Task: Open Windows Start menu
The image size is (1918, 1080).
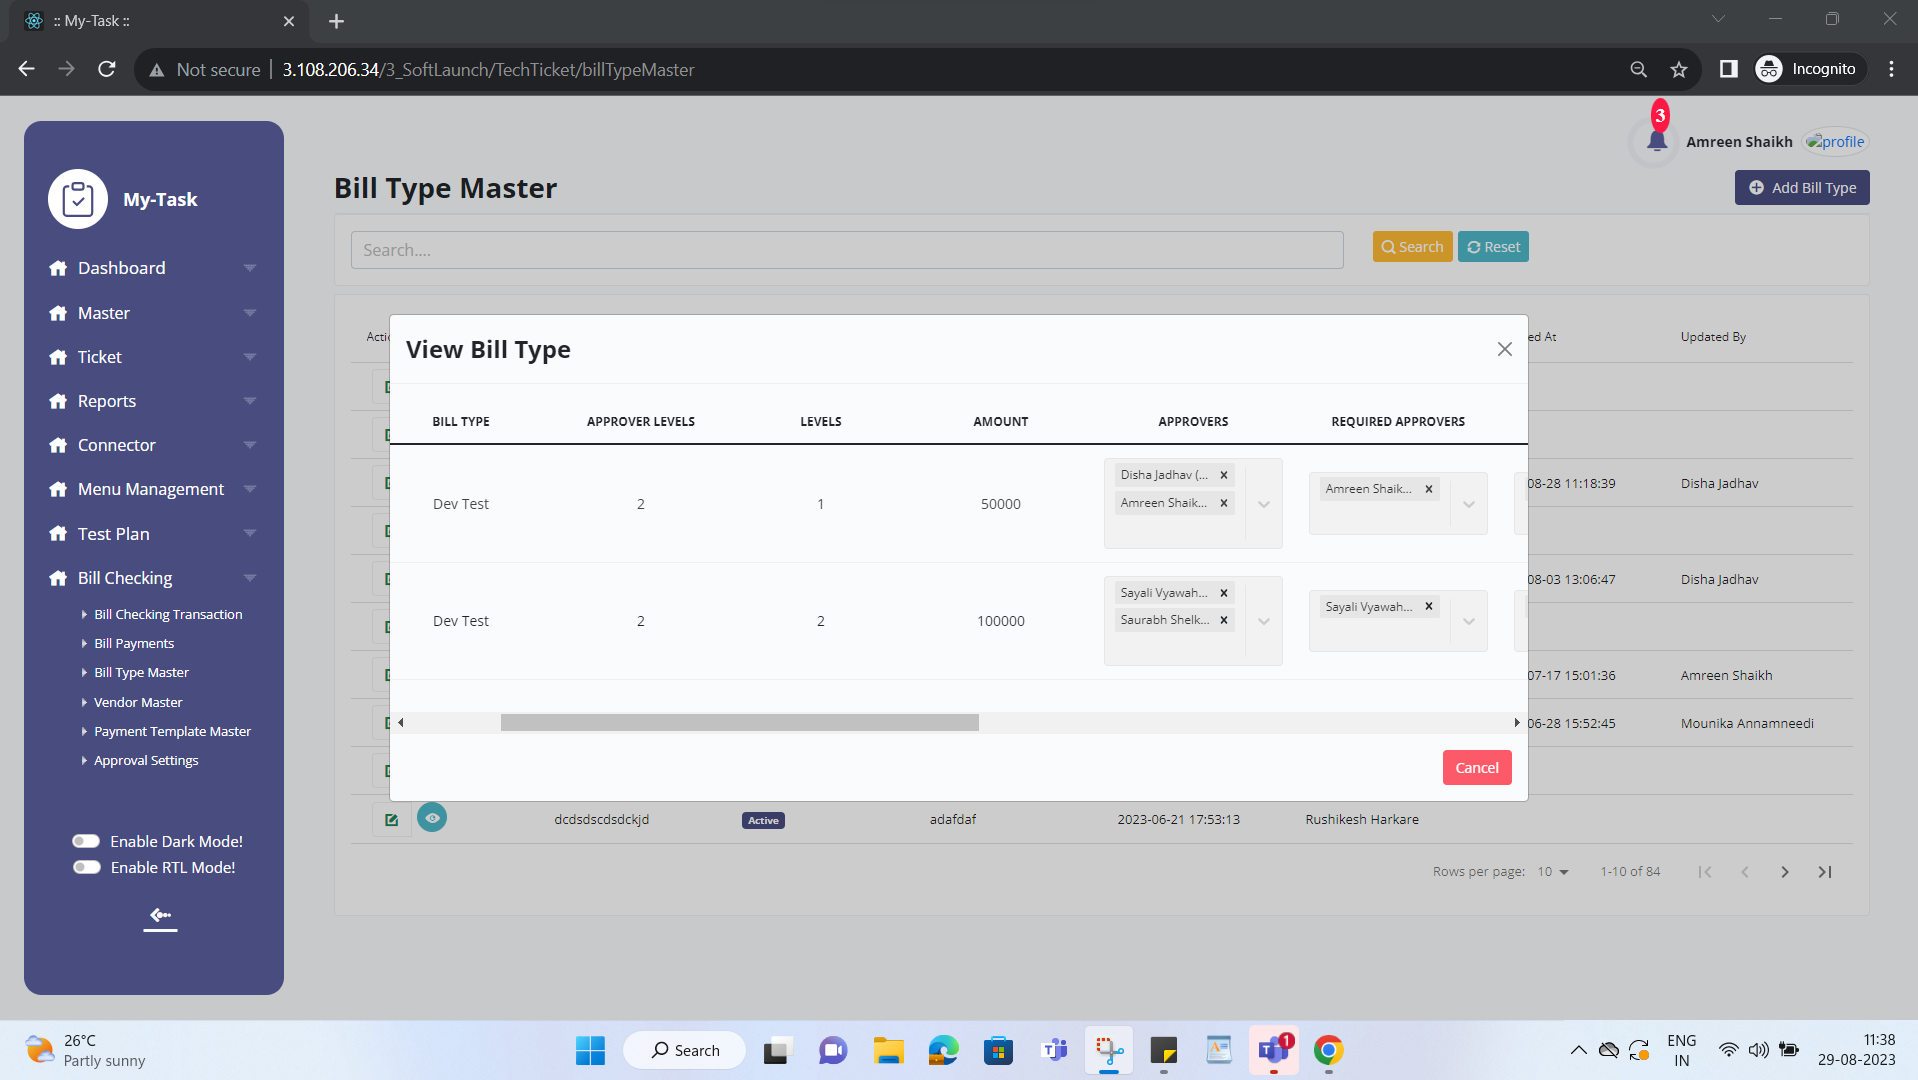Action: (x=590, y=1050)
